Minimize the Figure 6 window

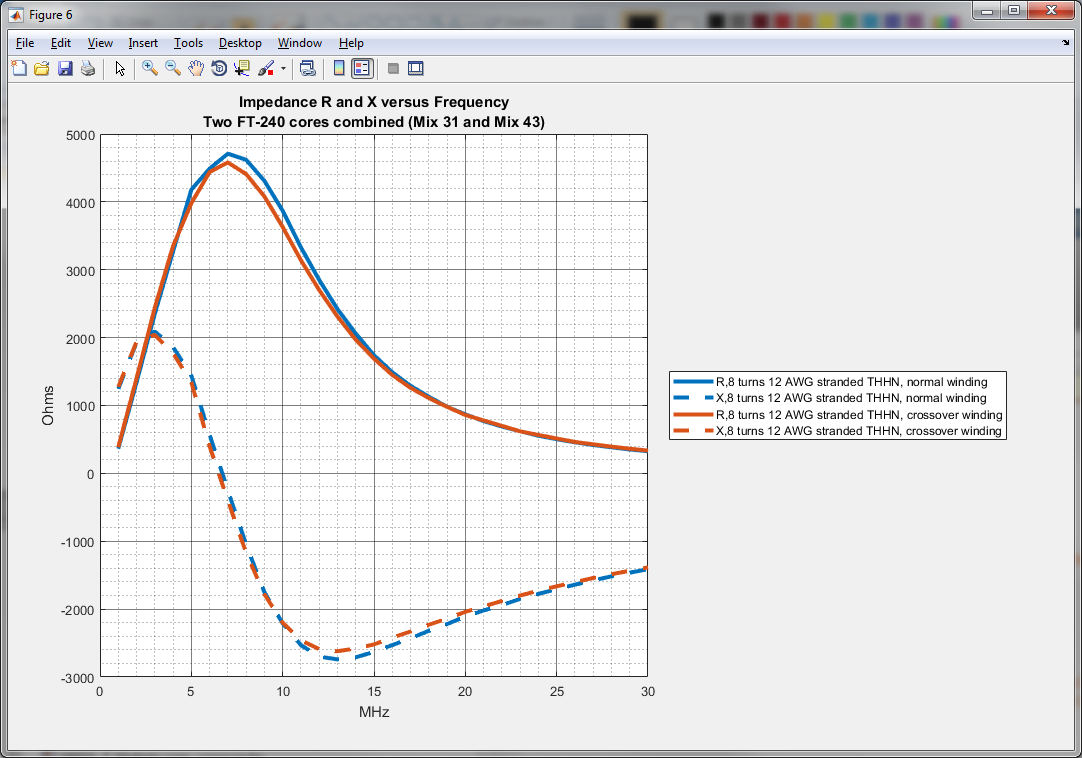point(987,10)
